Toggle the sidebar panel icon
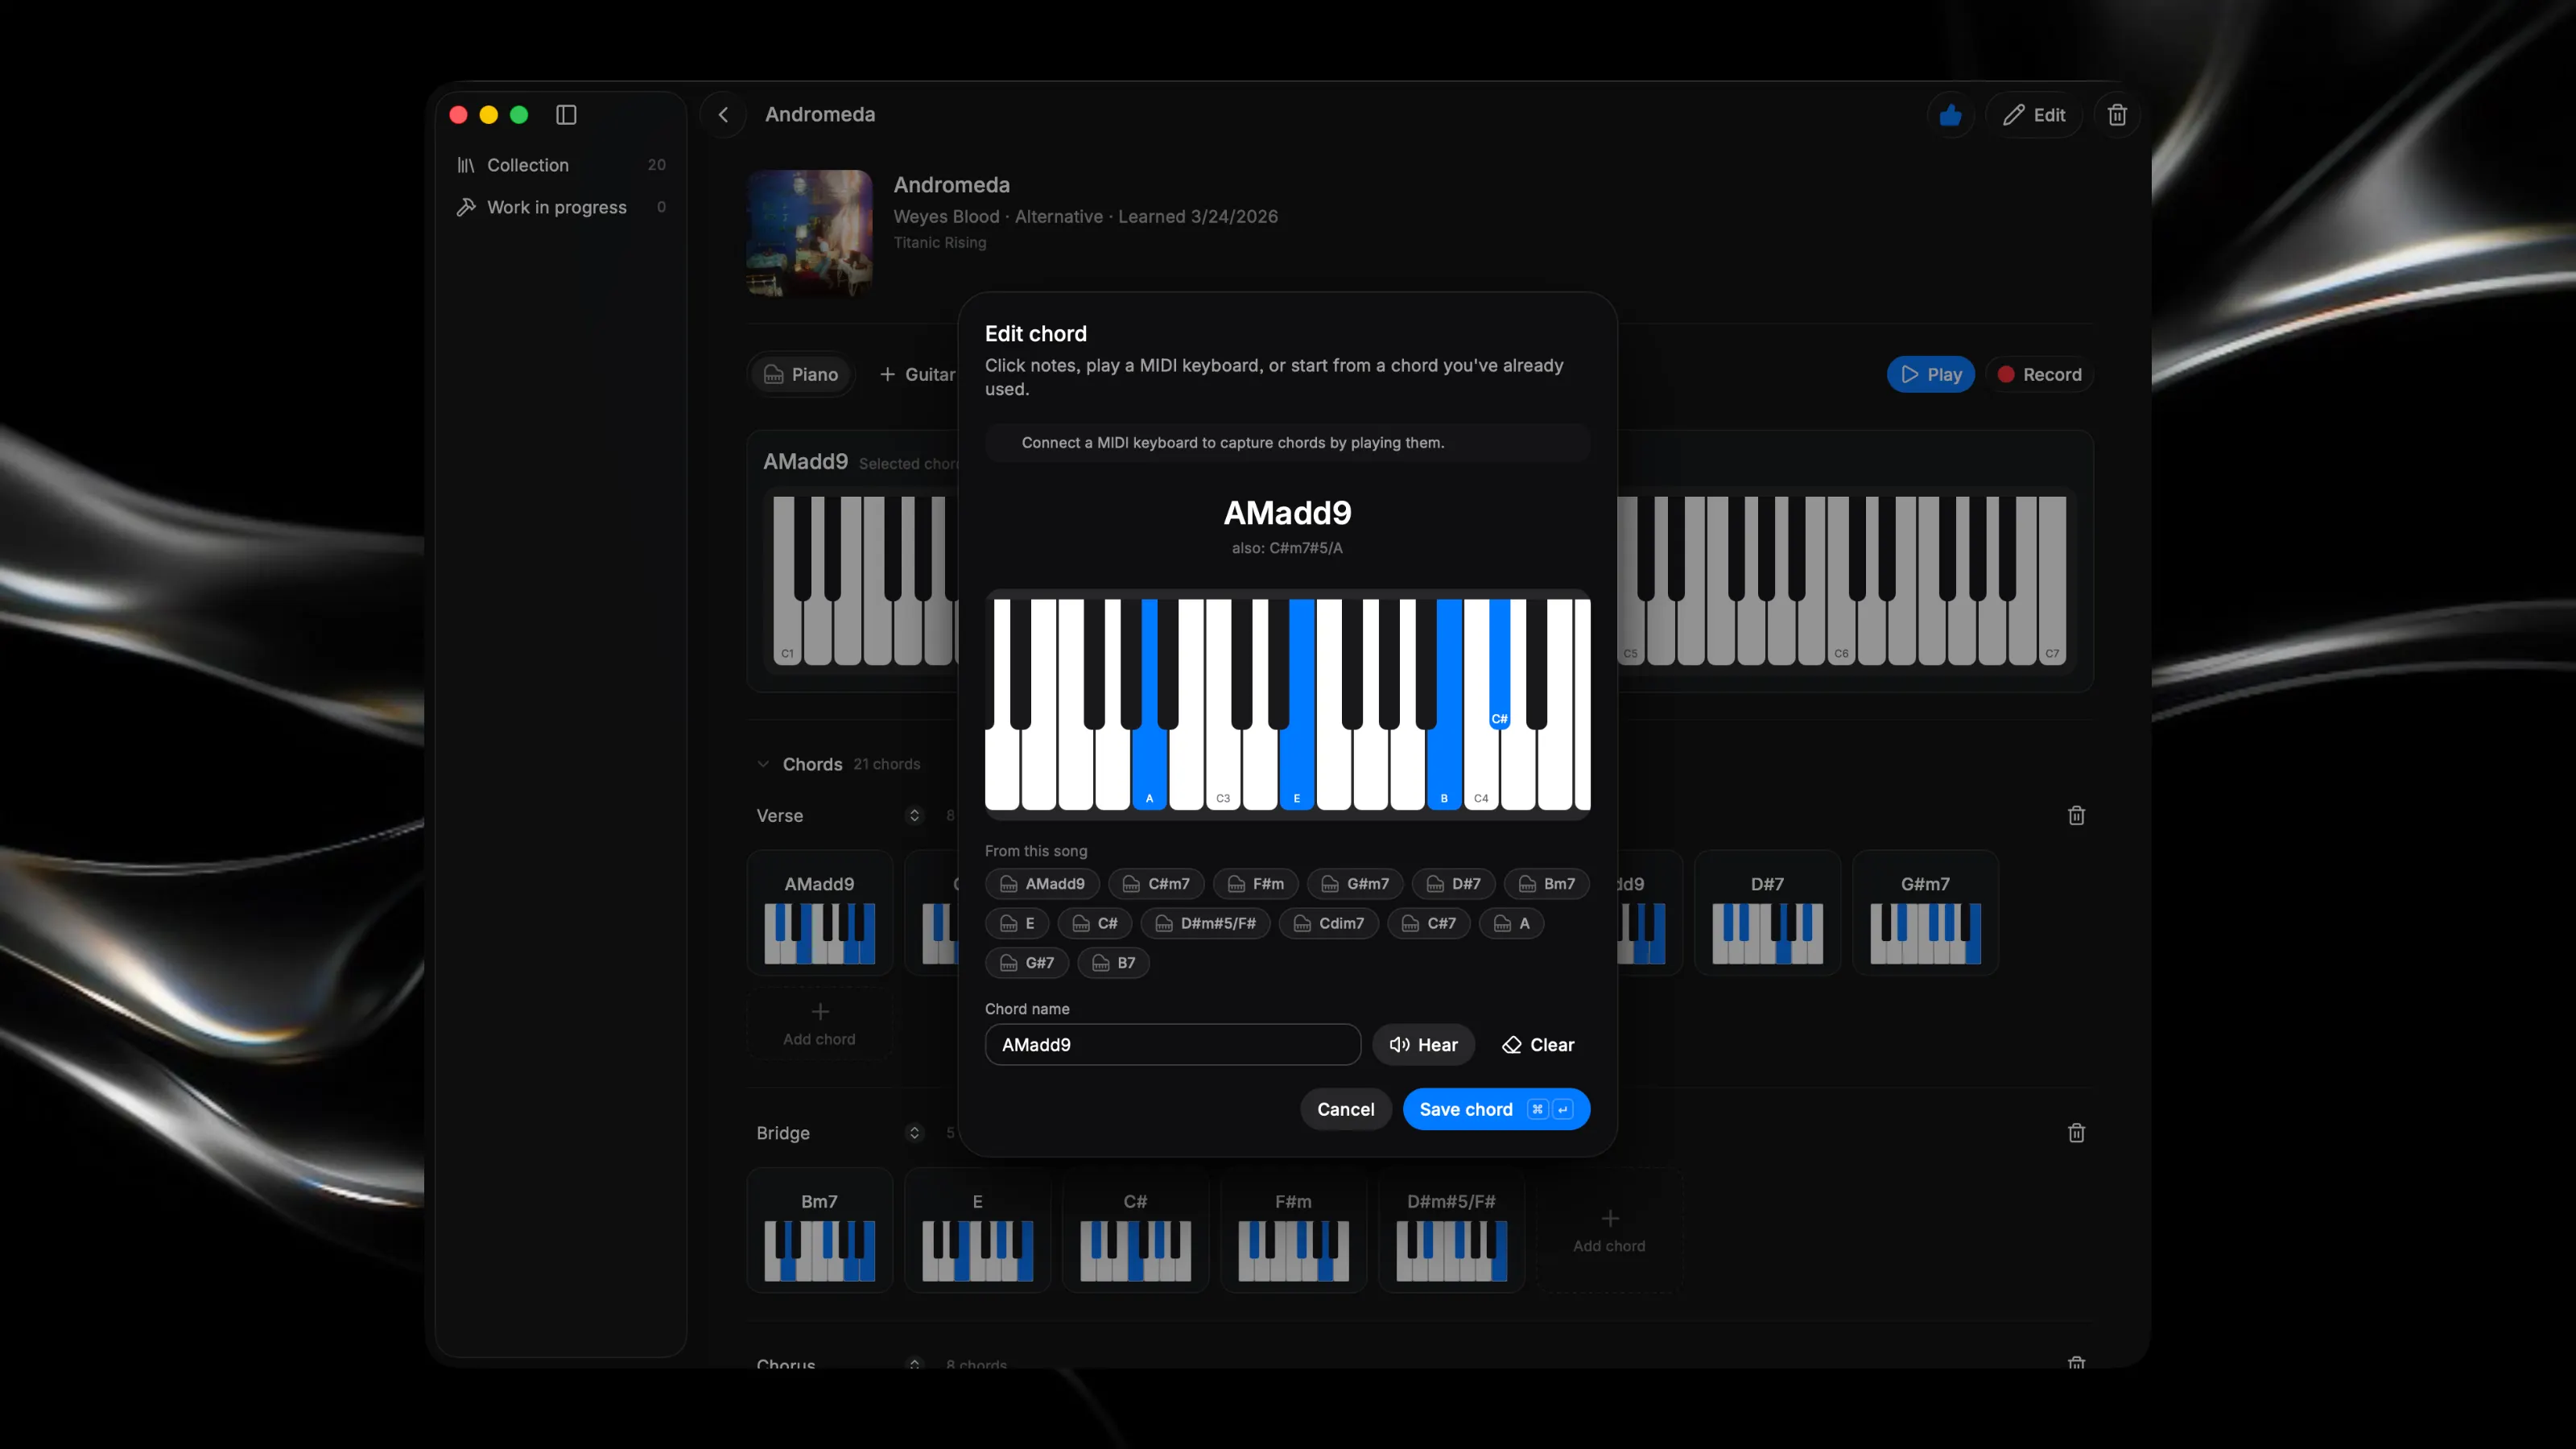 (x=566, y=115)
